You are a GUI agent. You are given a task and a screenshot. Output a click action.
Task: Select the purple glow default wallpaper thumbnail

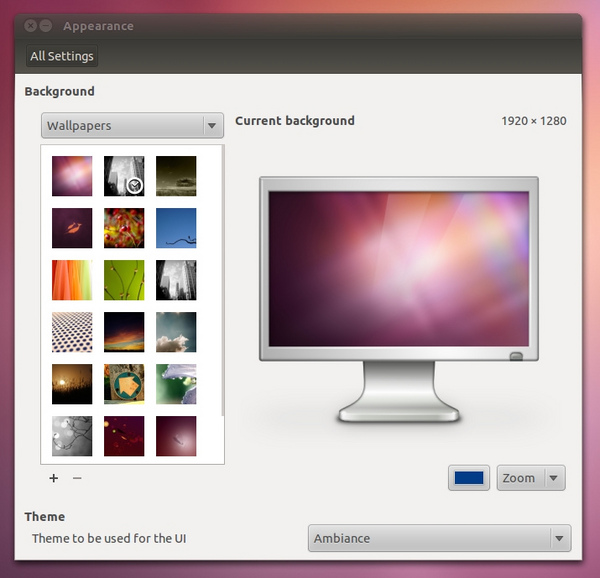pyautogui.click(x=72, y=176)
